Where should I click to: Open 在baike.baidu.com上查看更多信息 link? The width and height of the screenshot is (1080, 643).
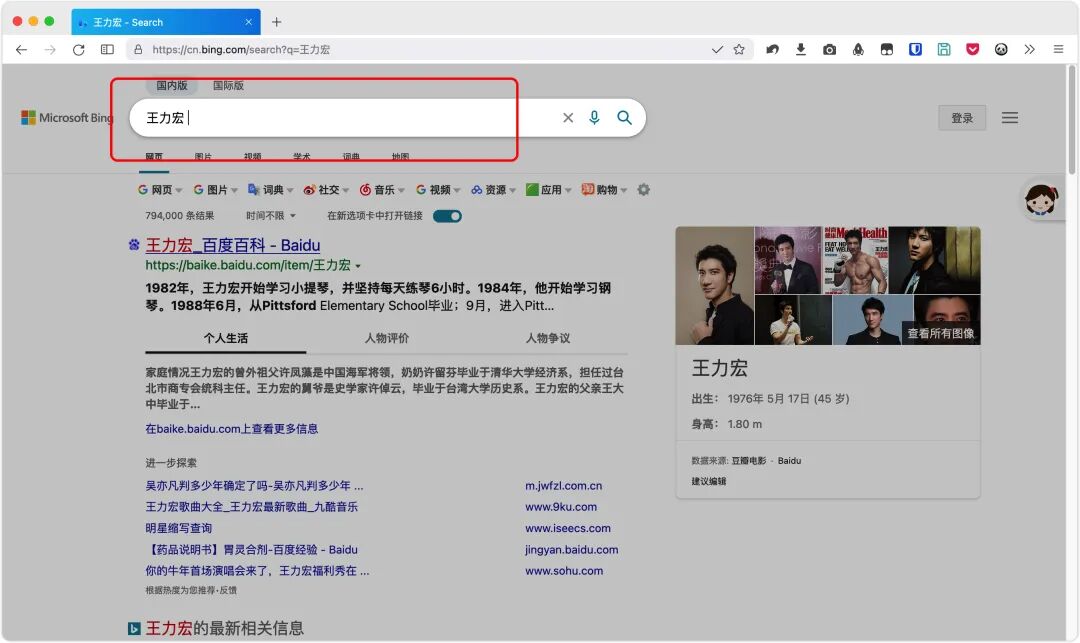(x=231, y=429)
